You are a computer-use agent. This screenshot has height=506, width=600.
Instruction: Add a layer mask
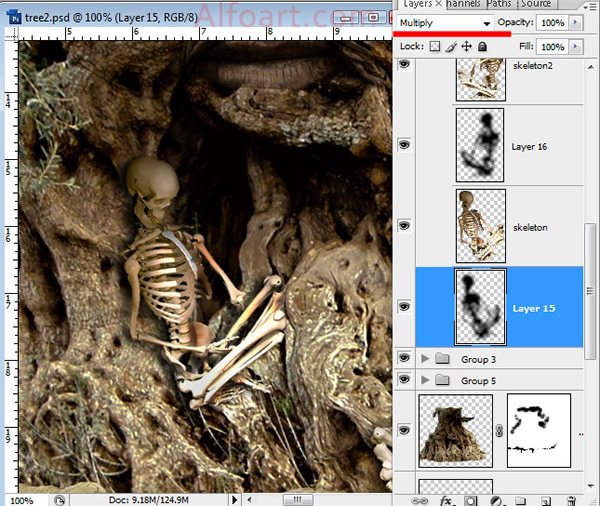pos(471,500)
